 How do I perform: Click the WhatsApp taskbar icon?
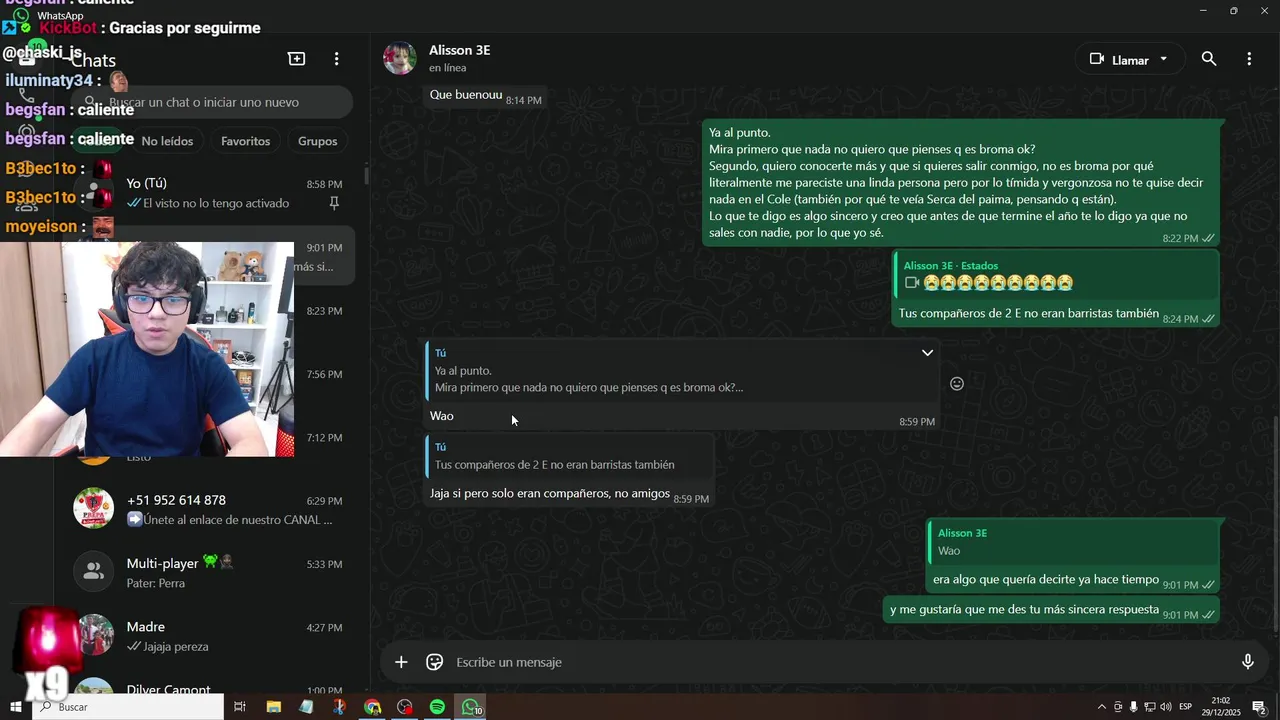click(470, 707)
